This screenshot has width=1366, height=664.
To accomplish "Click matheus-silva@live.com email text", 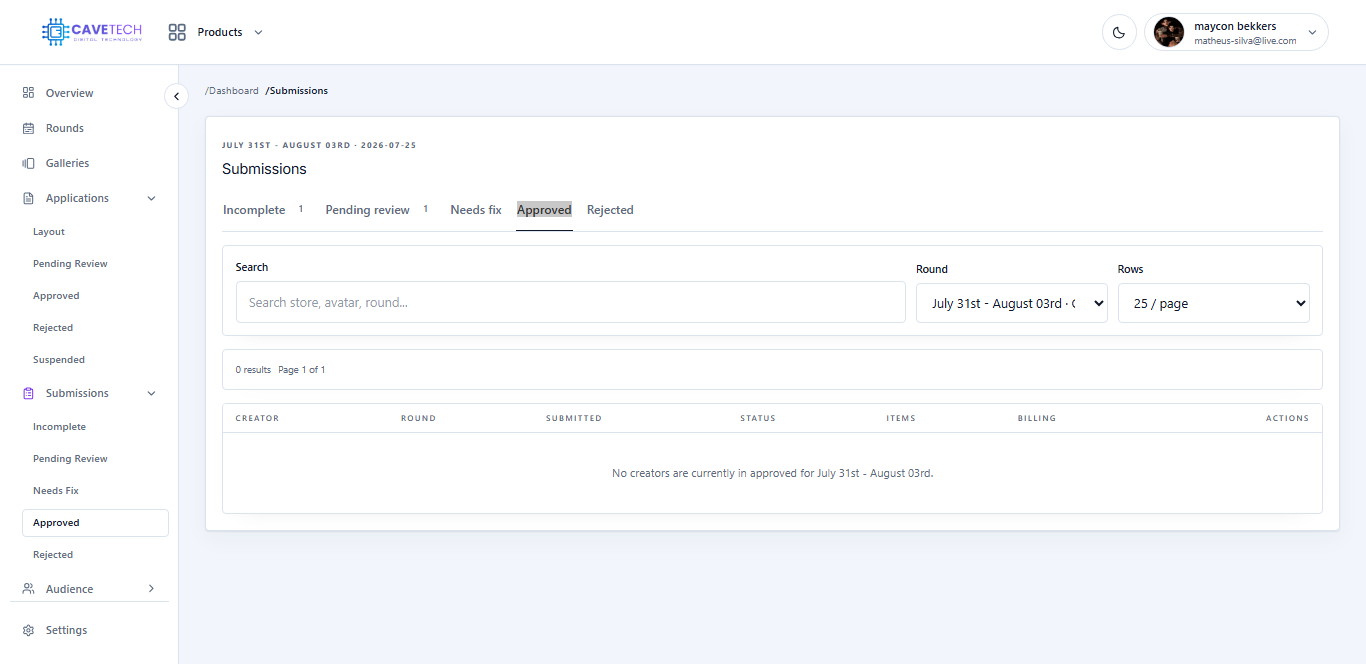I will pos(1245,41).
